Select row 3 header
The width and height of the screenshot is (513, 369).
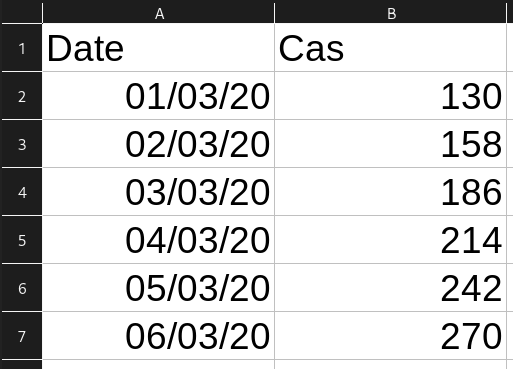click(x=22, y=144)
